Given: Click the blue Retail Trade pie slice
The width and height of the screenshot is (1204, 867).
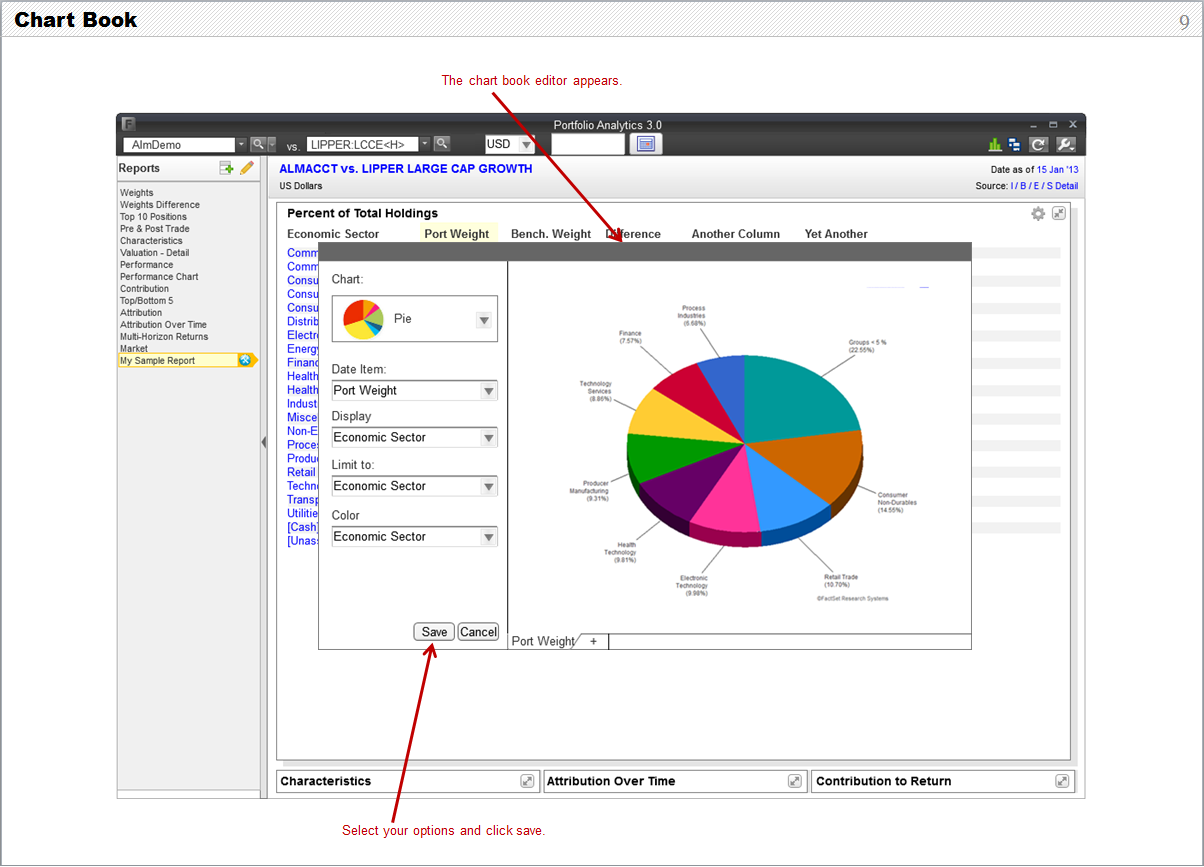Looking at the screenshot, I should point(785,495).
